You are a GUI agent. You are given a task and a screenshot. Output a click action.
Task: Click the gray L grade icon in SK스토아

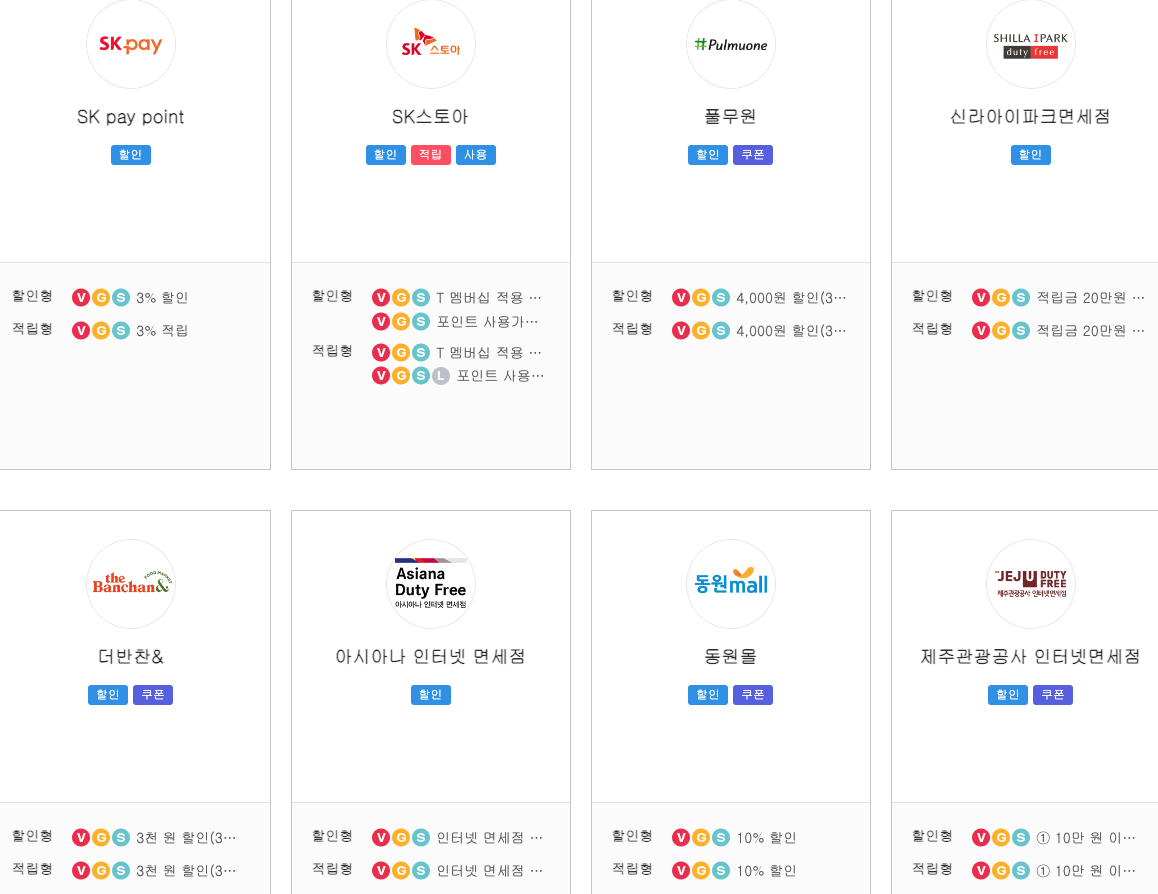441,376
